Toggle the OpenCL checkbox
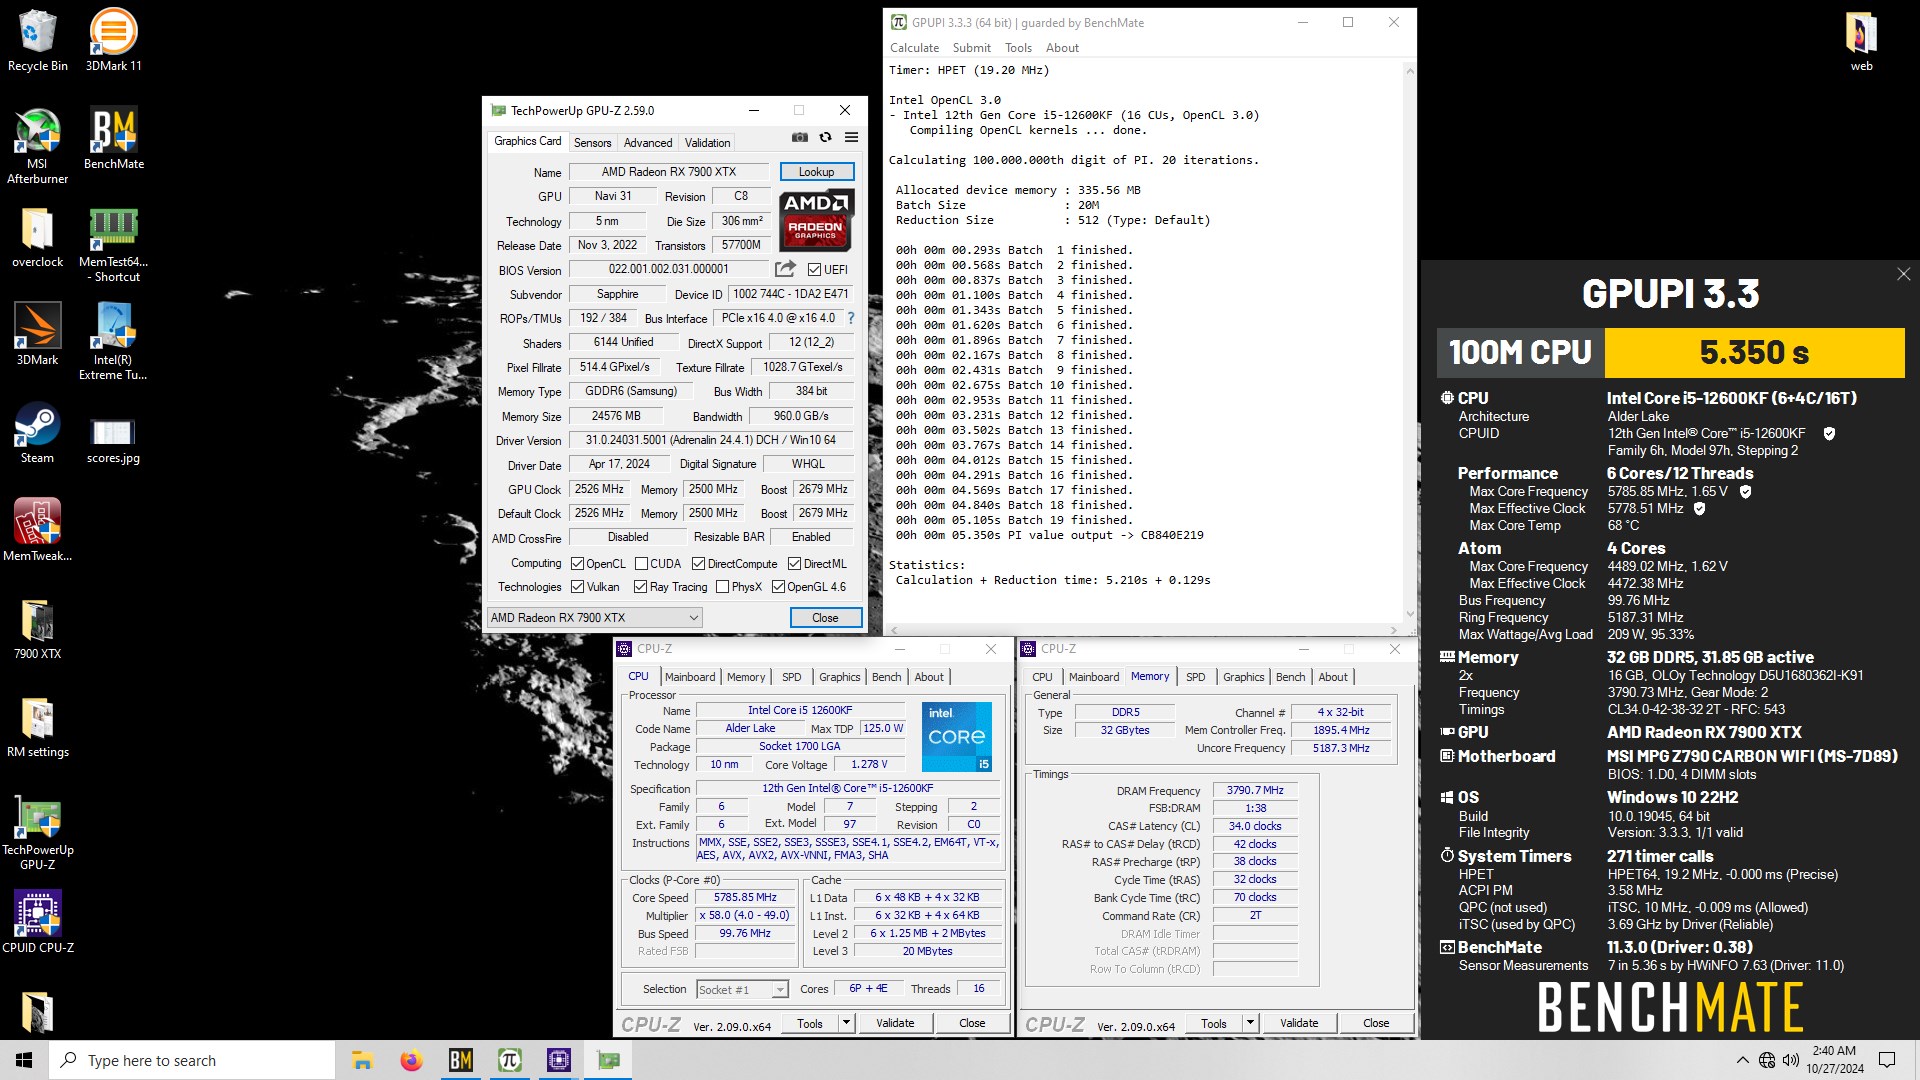This screenshot has height=1080, width=1920. pos(577,564)
